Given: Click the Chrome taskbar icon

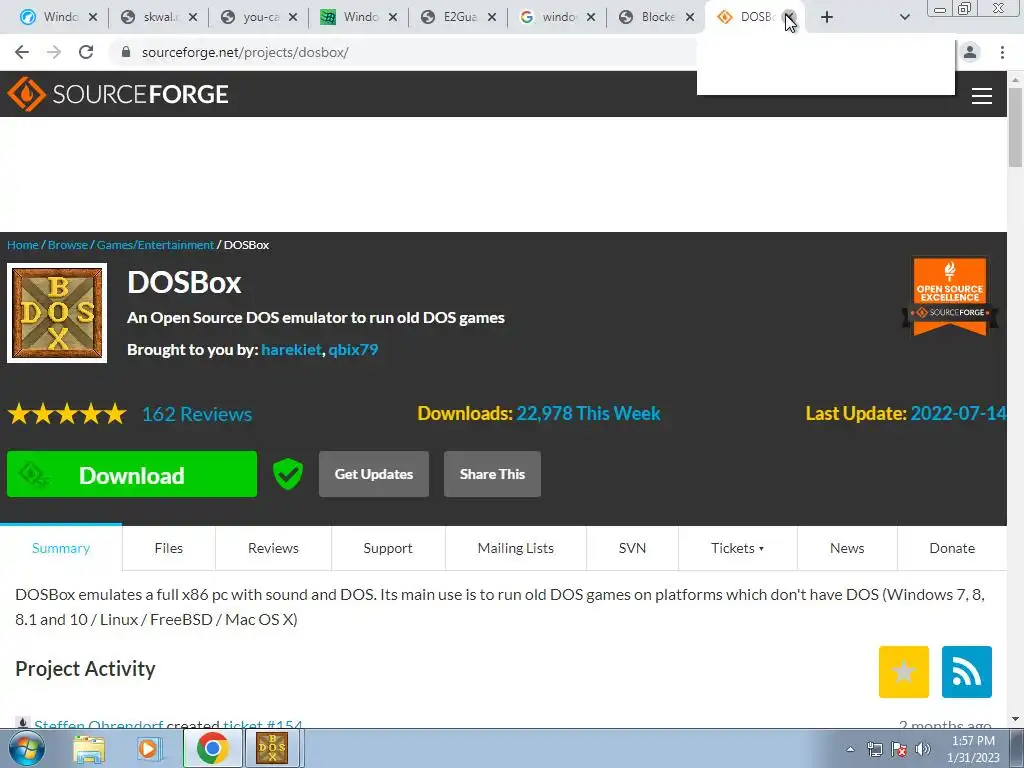Looking at the screenshot, I should (x=212, y=748).
